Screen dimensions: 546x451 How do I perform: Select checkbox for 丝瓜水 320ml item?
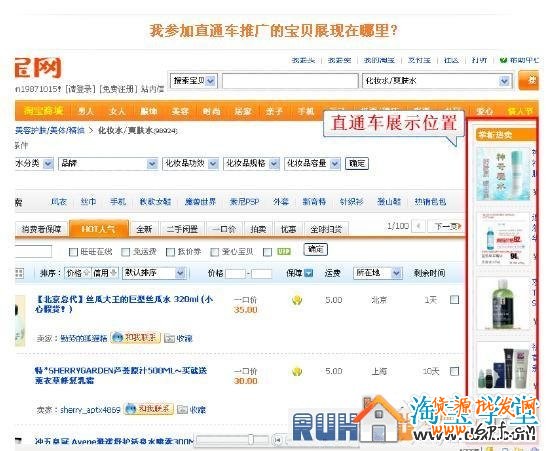tap(454, 300)
